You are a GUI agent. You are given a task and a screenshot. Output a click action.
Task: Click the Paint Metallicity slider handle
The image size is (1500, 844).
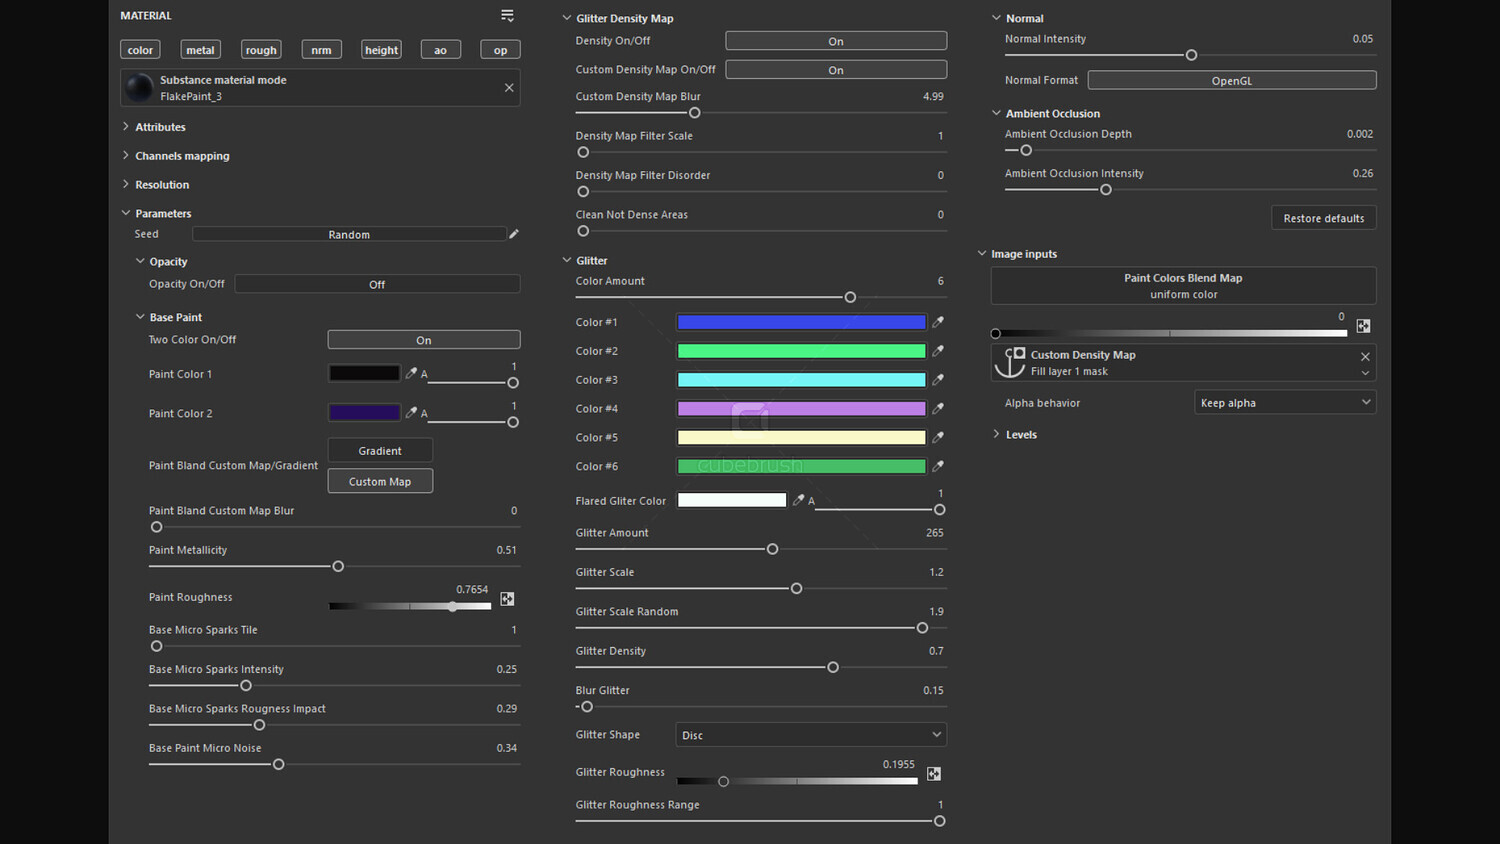click(x=338, y=566)
